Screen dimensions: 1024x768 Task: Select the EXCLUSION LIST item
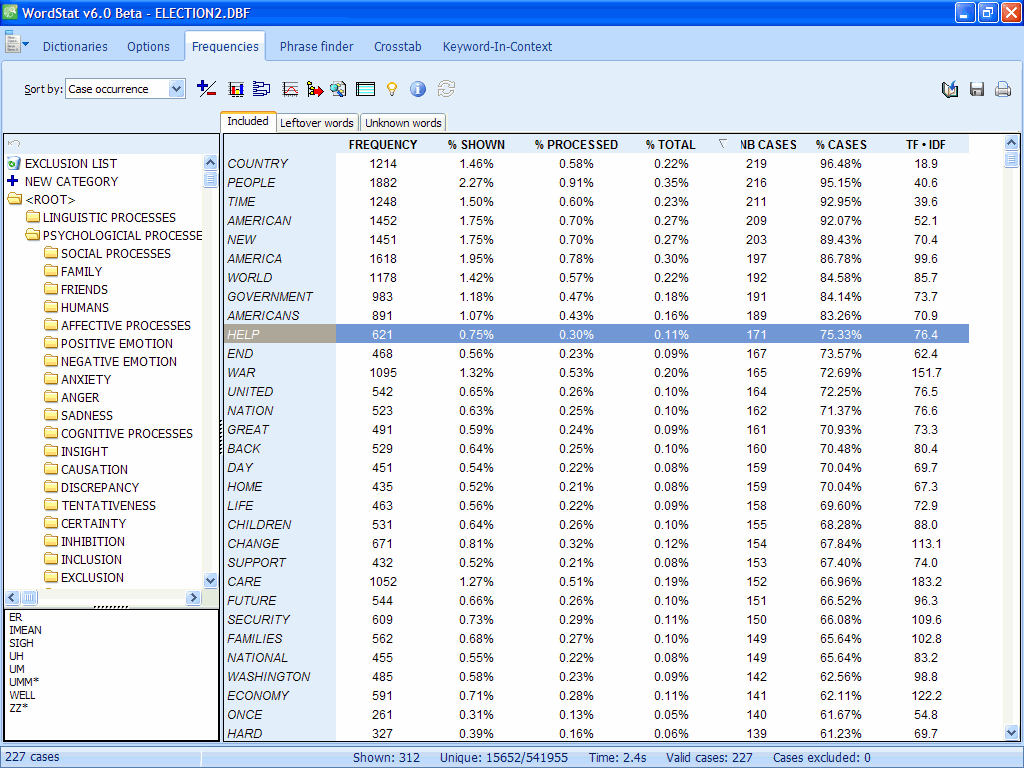point(70,164)
